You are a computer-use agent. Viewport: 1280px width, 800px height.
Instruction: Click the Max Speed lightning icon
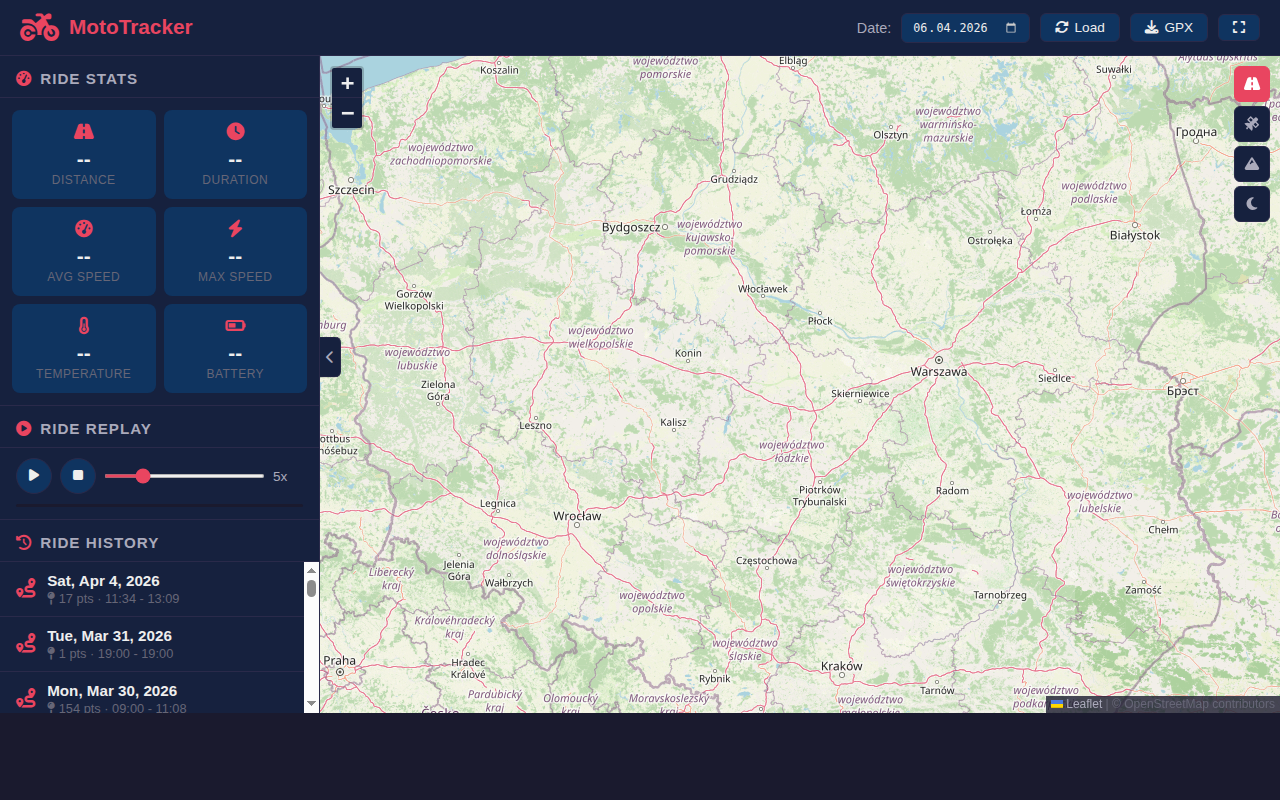235,228
